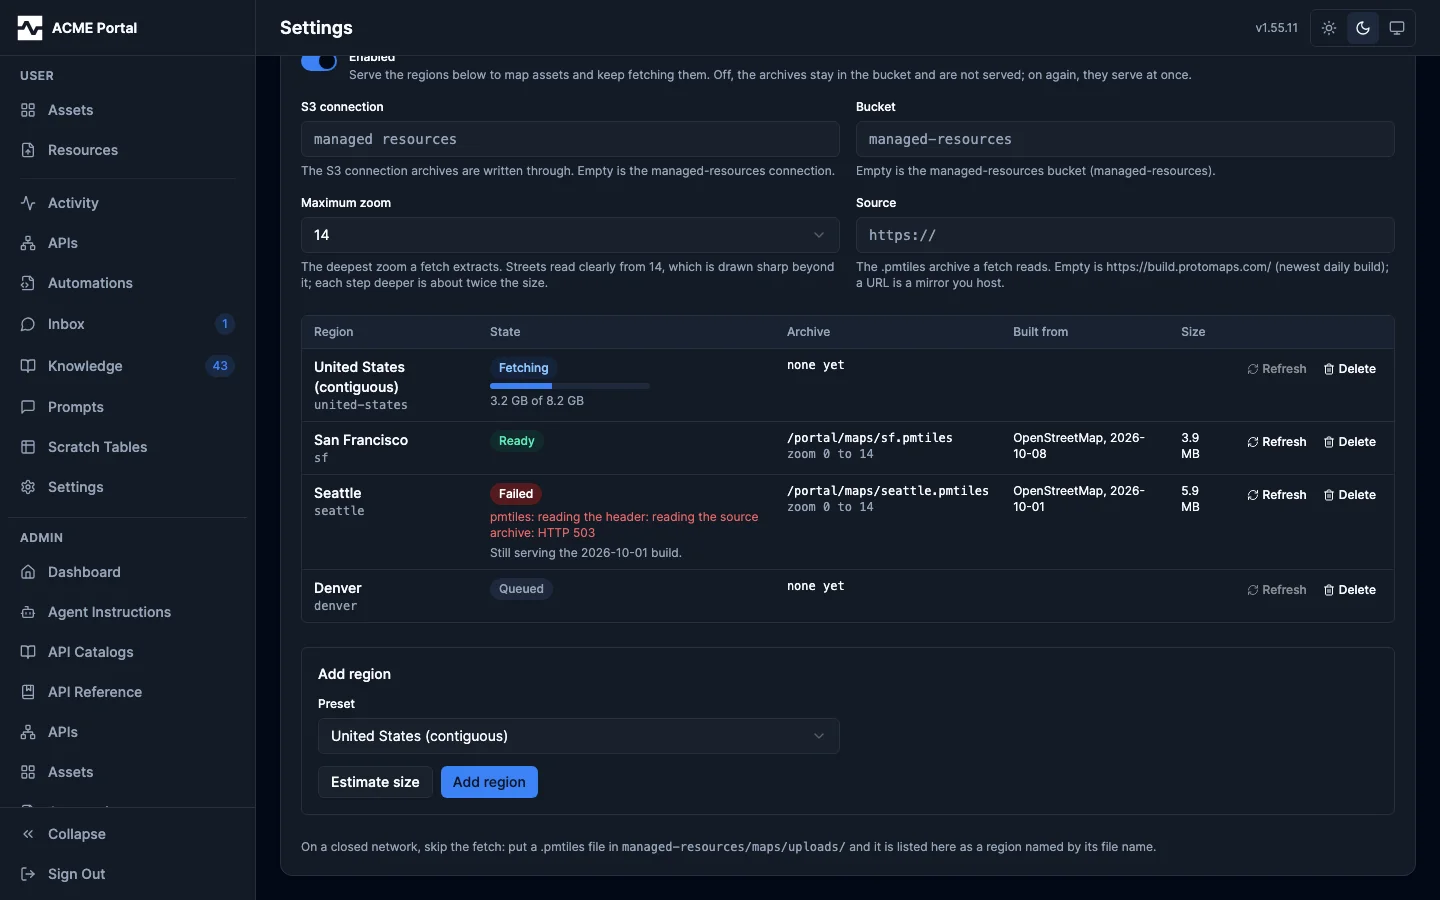Open APIs in the USER section
This screenshot has height=900, width=1440.
click(x=127, y=243)
